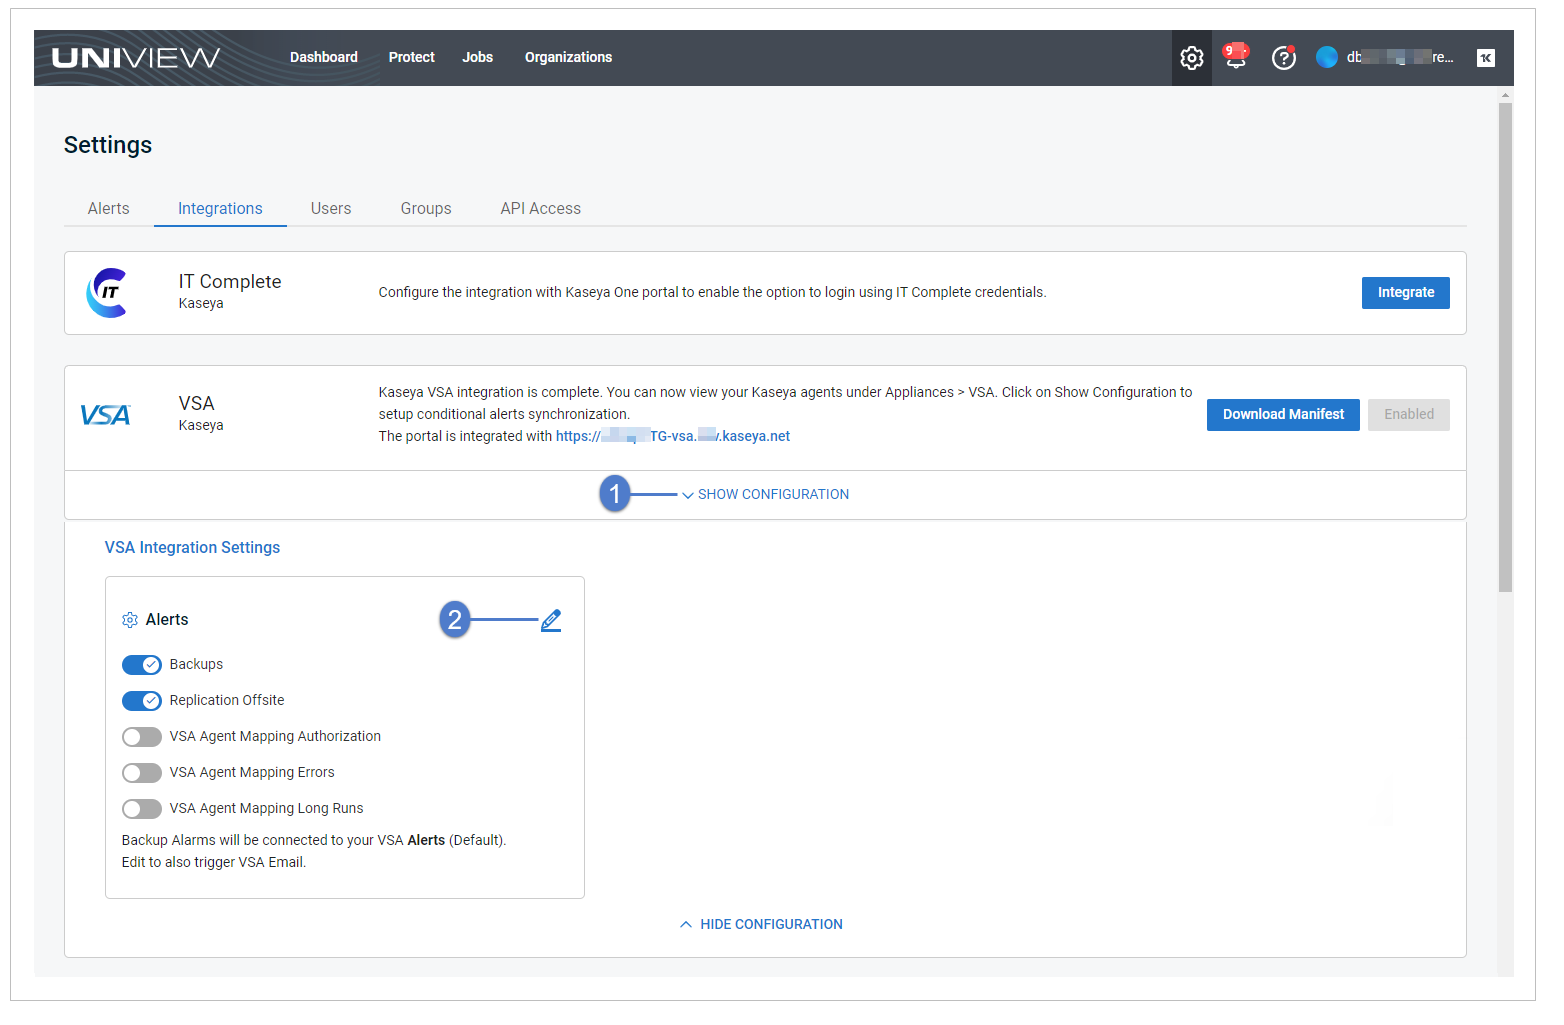Click the Uniview logo
This screenshot has height=1025, width=1564.
coord(136,58)
